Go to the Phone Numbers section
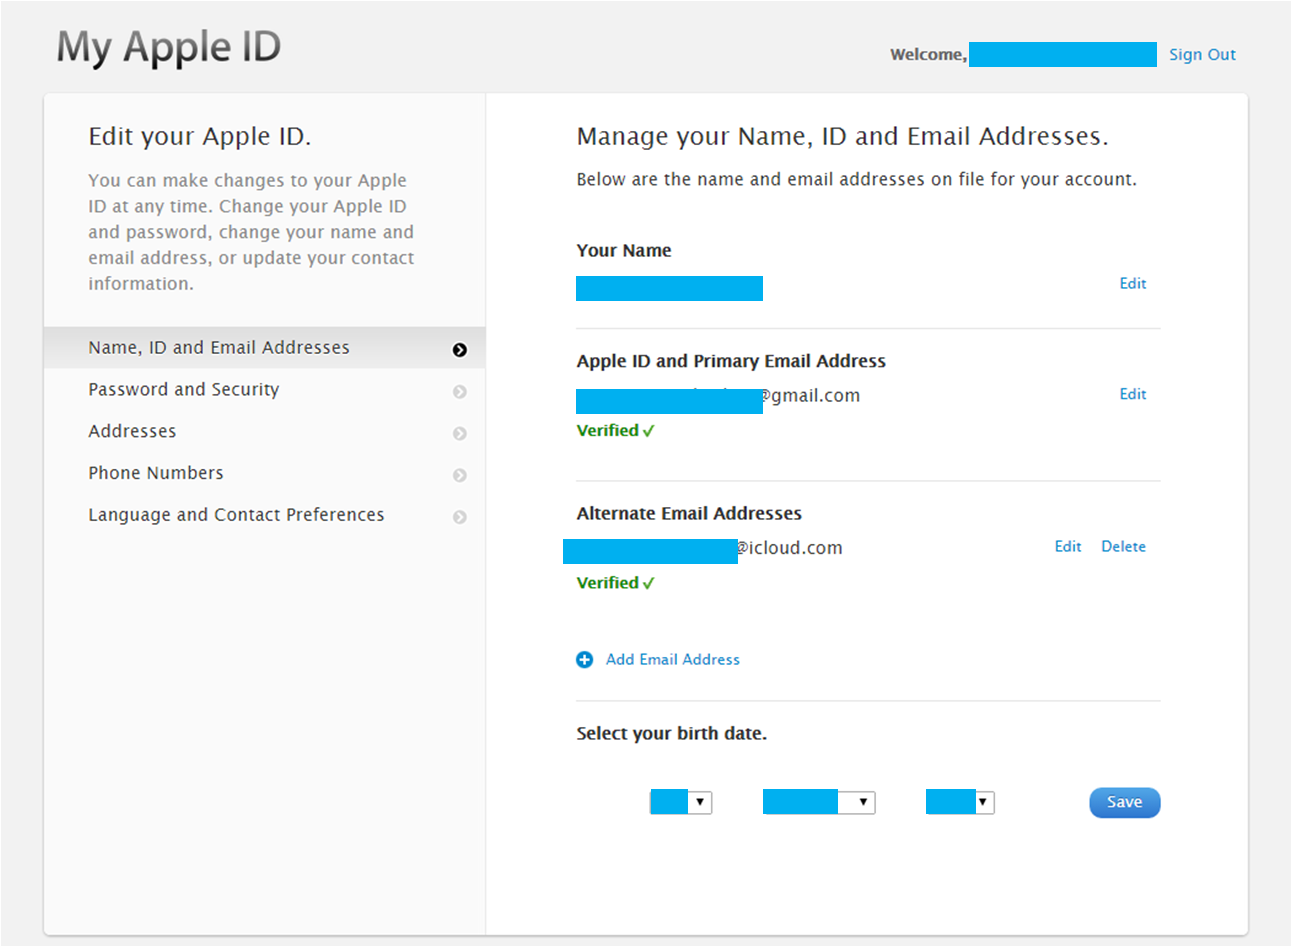The height and width of the screenshot is (947, 1292). click(x=265, y=473)
